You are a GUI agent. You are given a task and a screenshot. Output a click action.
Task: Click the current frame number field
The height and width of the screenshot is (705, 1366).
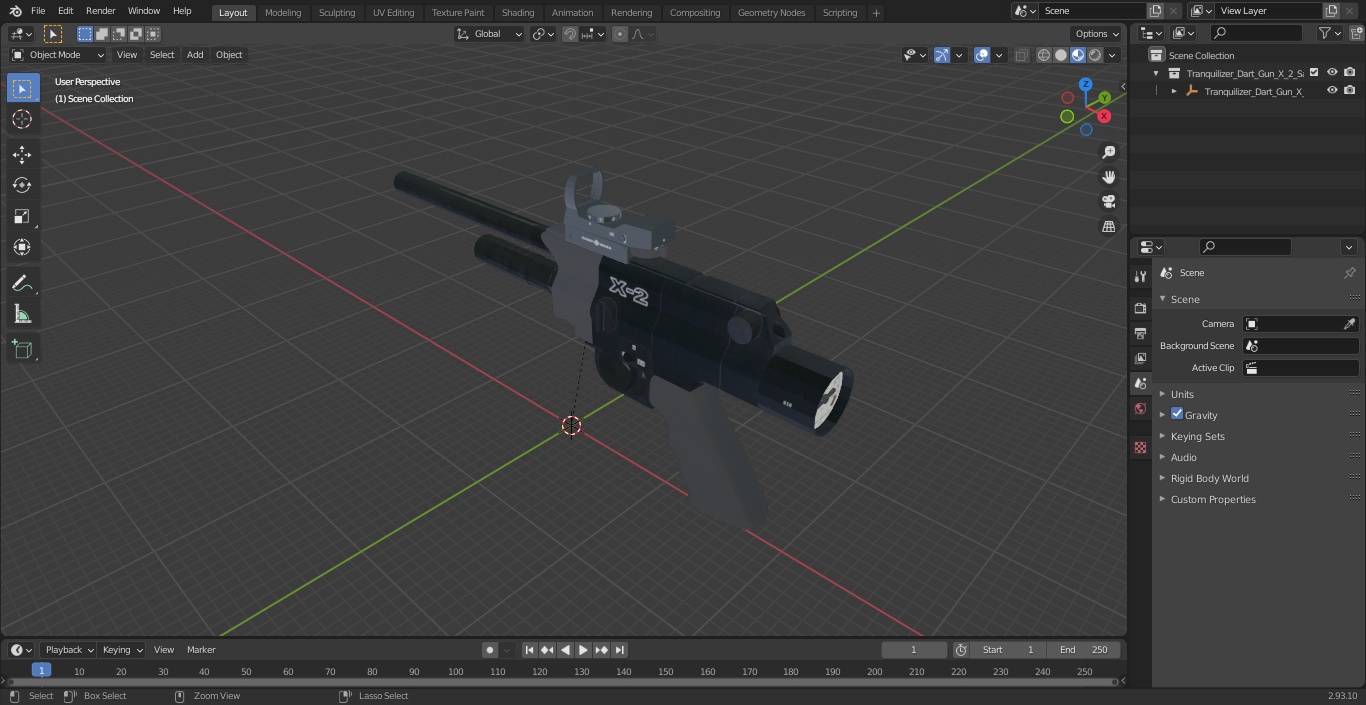(913, 650)
